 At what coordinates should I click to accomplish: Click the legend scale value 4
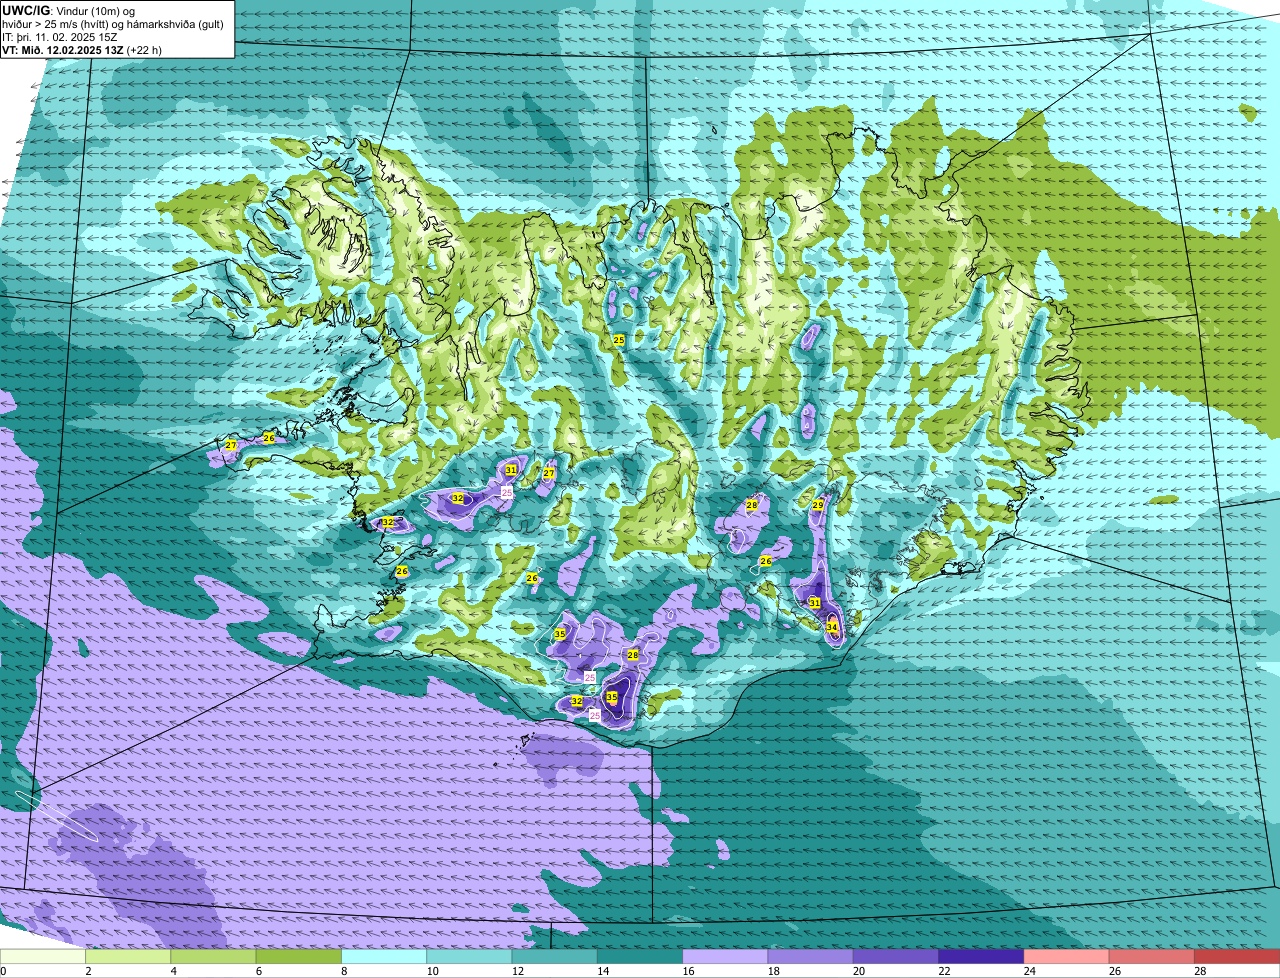tap(173, 971)
